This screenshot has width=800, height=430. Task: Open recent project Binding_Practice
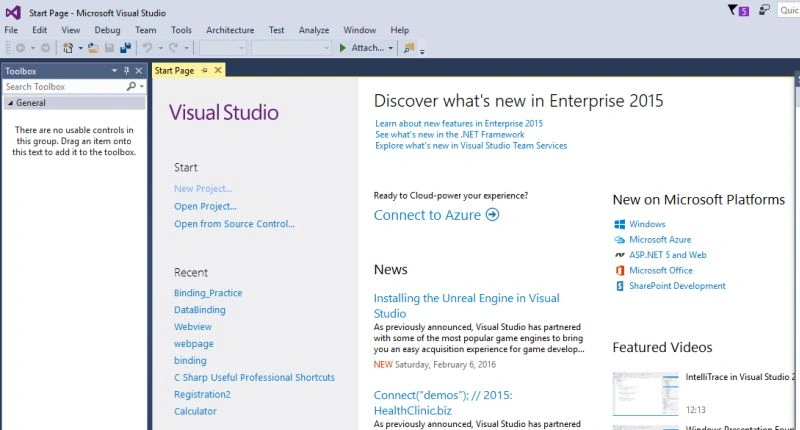point(208,293)
